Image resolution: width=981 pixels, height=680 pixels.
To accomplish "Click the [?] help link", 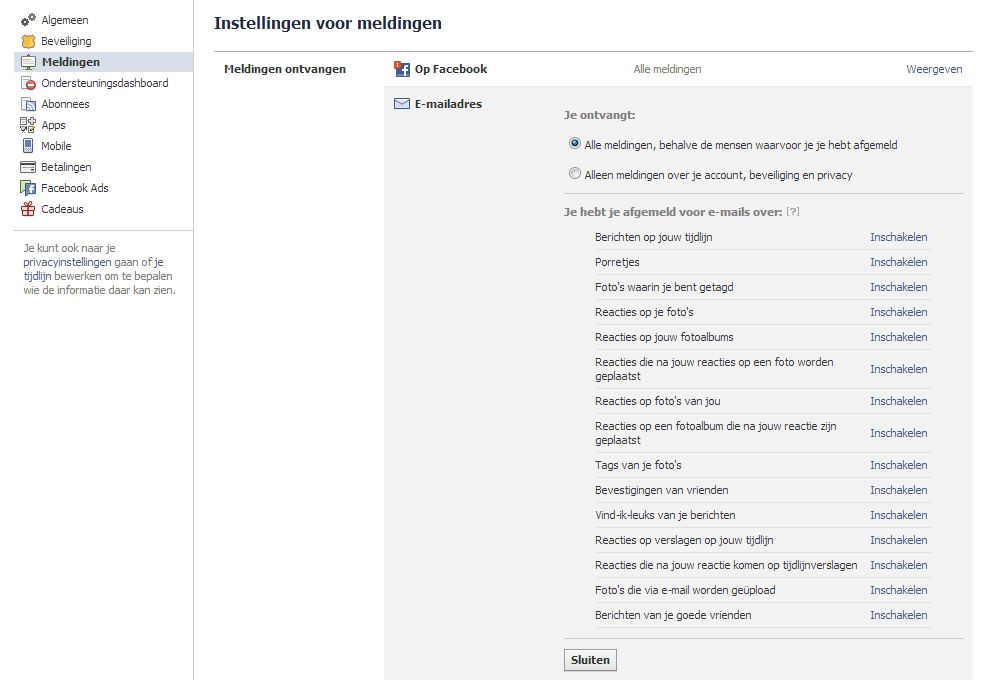I will point(793,211).
